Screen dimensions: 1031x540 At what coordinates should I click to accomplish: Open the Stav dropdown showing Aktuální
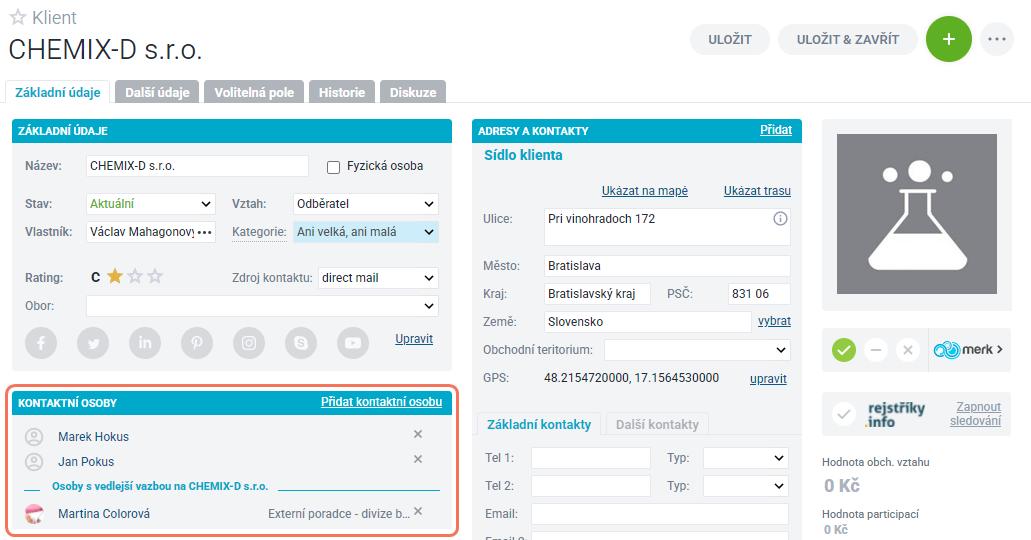[x=151, y=204]
